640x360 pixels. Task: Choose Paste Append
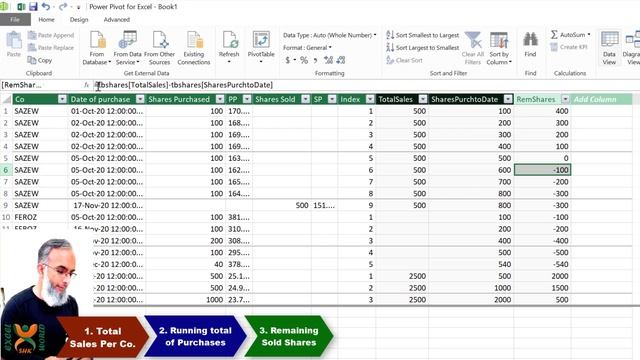pos(51,36)
